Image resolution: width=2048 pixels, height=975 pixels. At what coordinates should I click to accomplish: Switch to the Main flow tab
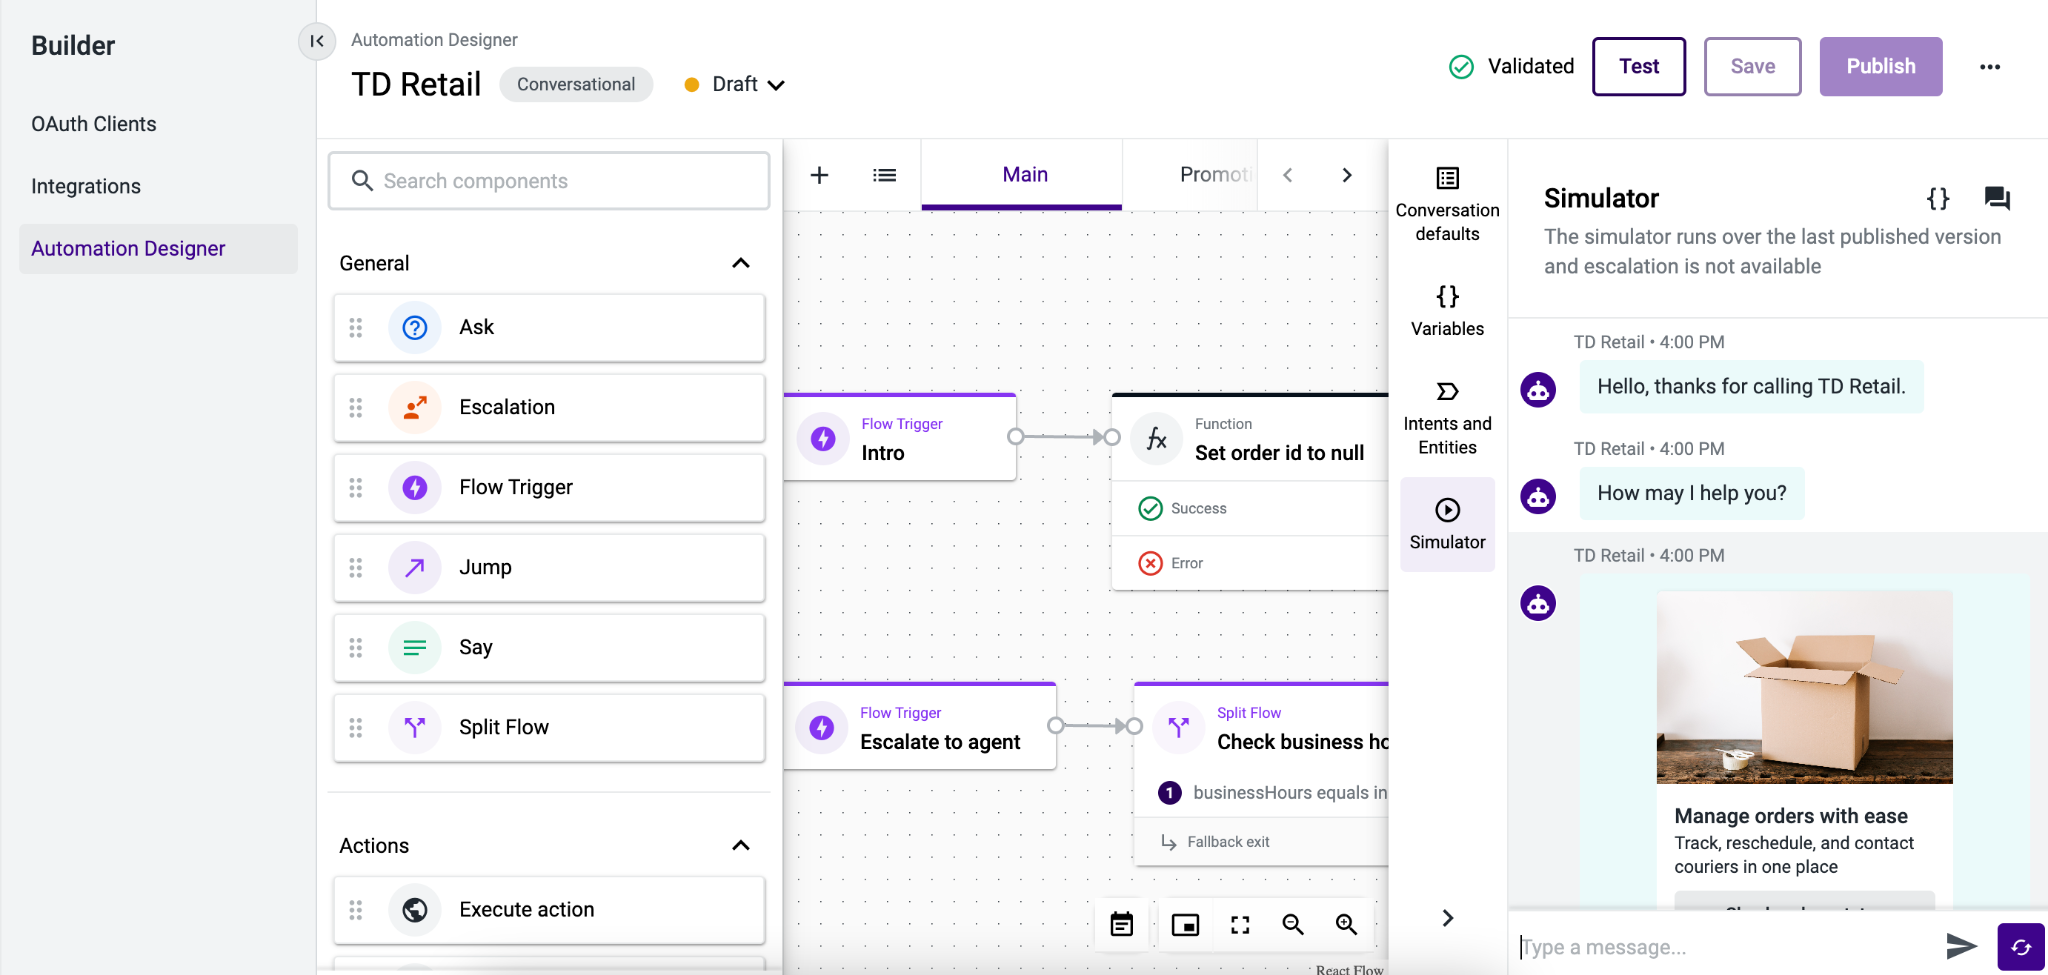pos(1024,174)
